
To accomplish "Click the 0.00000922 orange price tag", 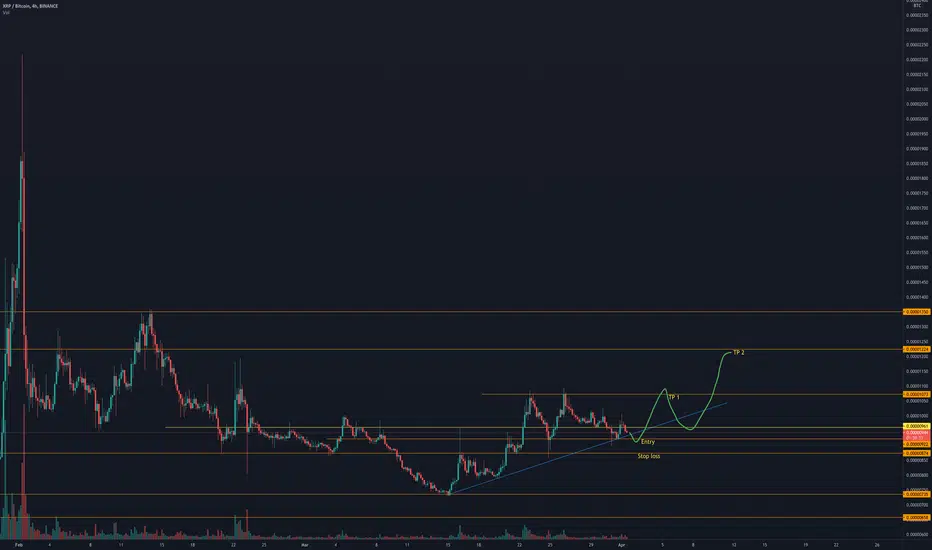I will (917, 444).
